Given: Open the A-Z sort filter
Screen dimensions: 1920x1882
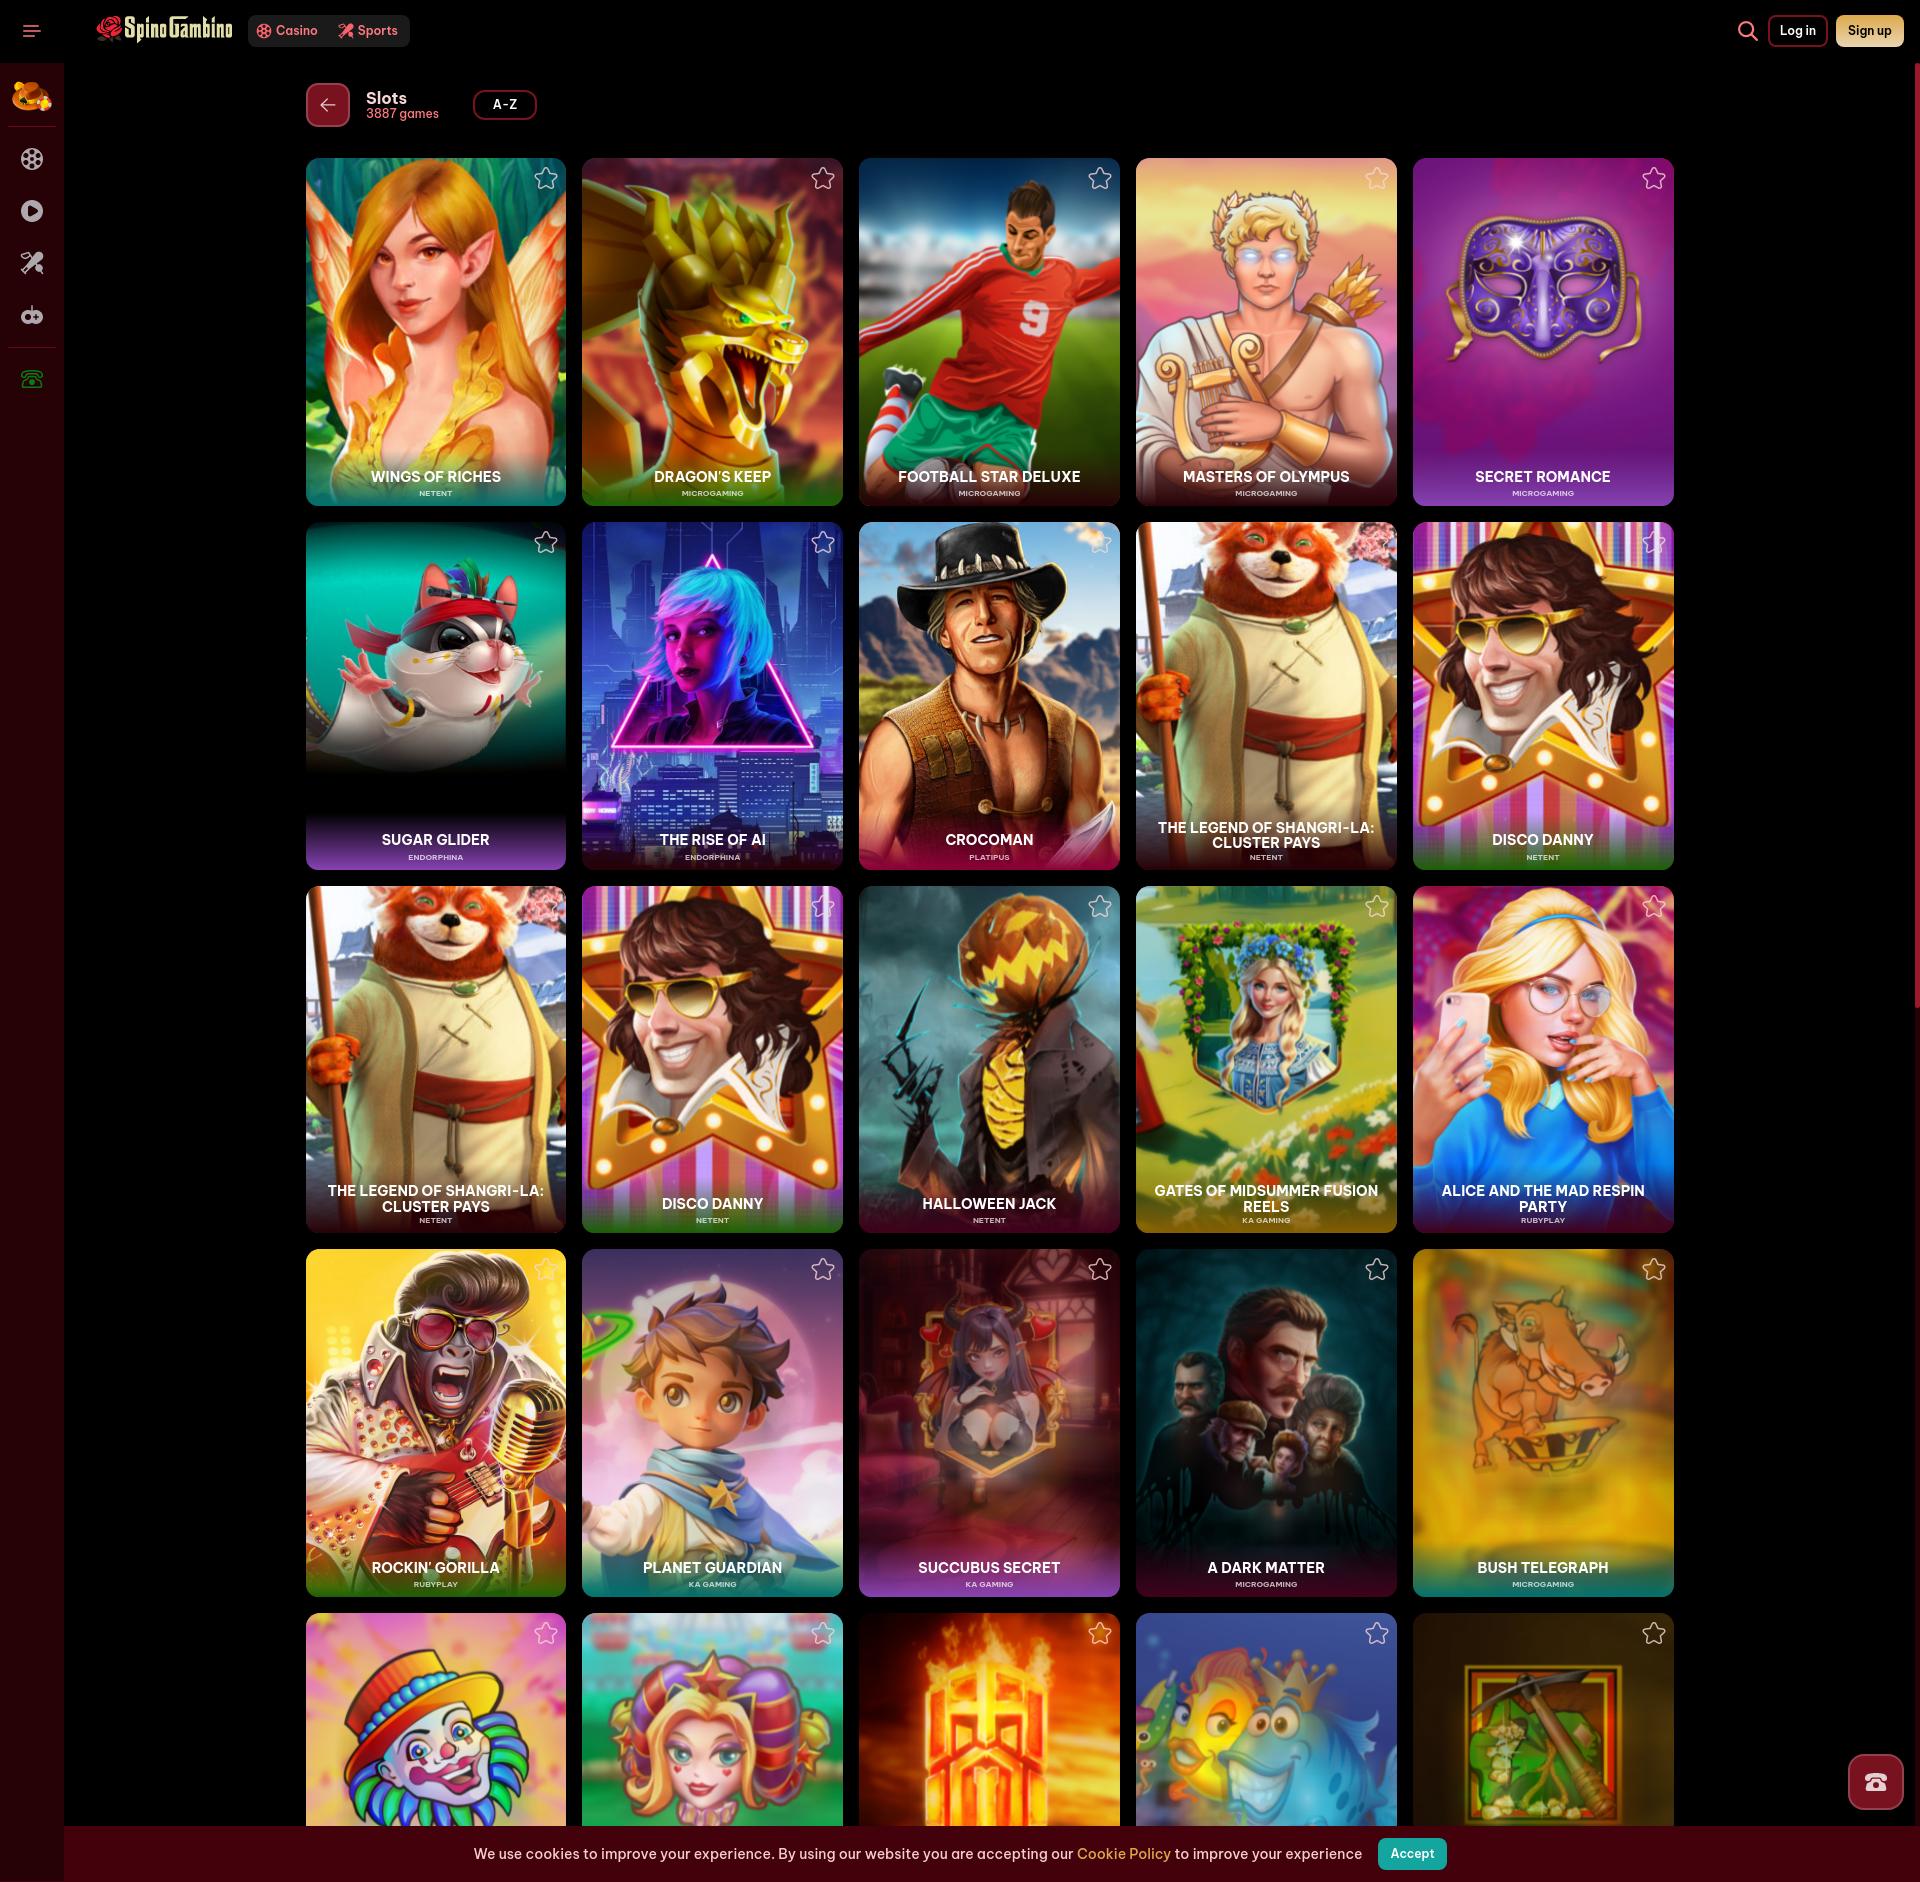Looking at the screenshot, I should pyautogui.click(x=504, y=105).
